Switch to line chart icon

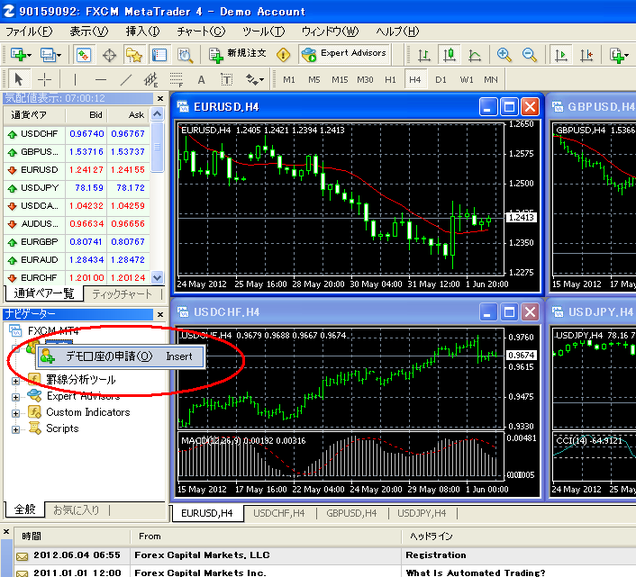(x=475, y=54)
